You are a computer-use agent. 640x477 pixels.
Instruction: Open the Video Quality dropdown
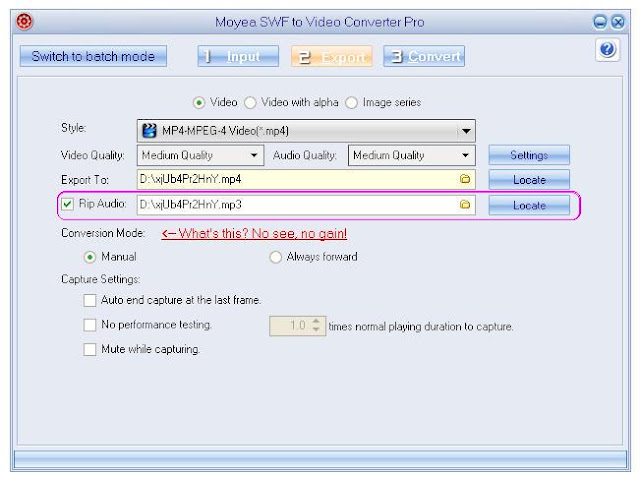[x=254, y=155]
